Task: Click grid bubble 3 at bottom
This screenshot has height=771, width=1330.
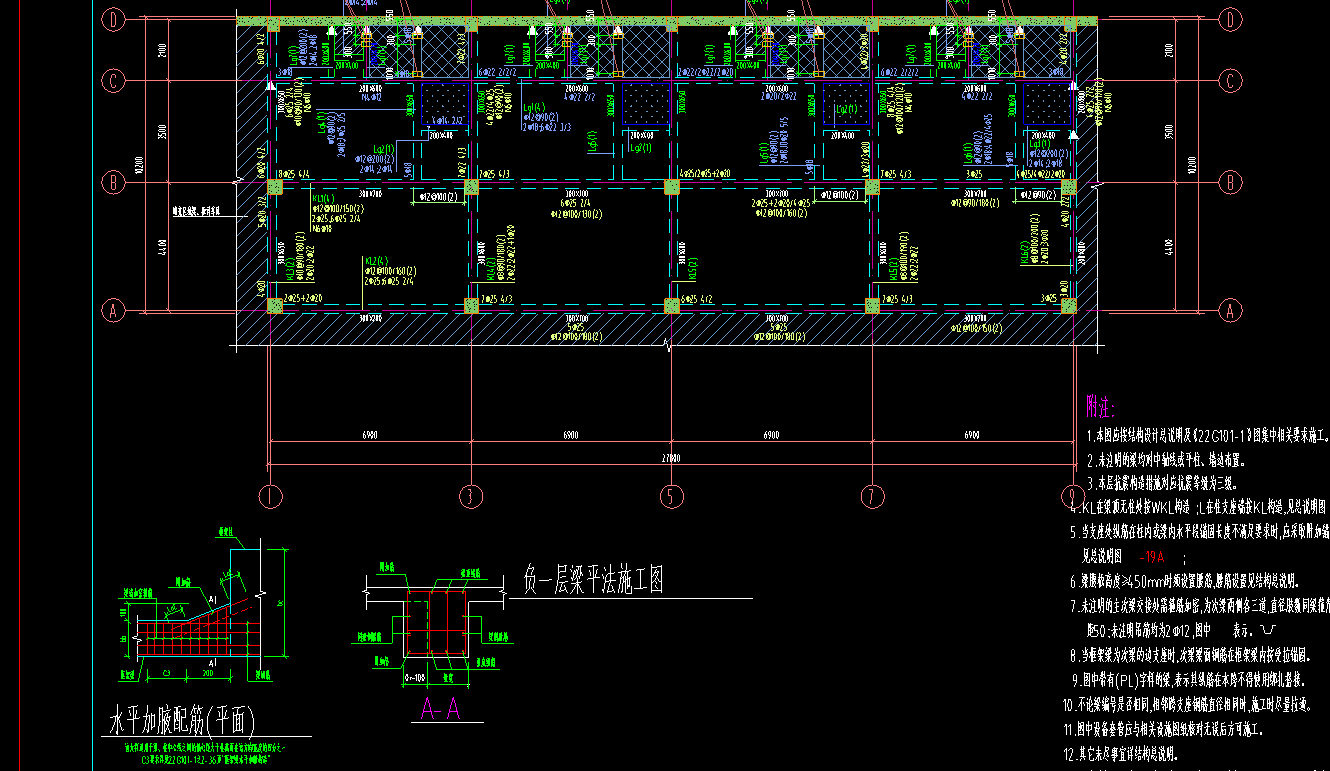Action: click(470, 496)
